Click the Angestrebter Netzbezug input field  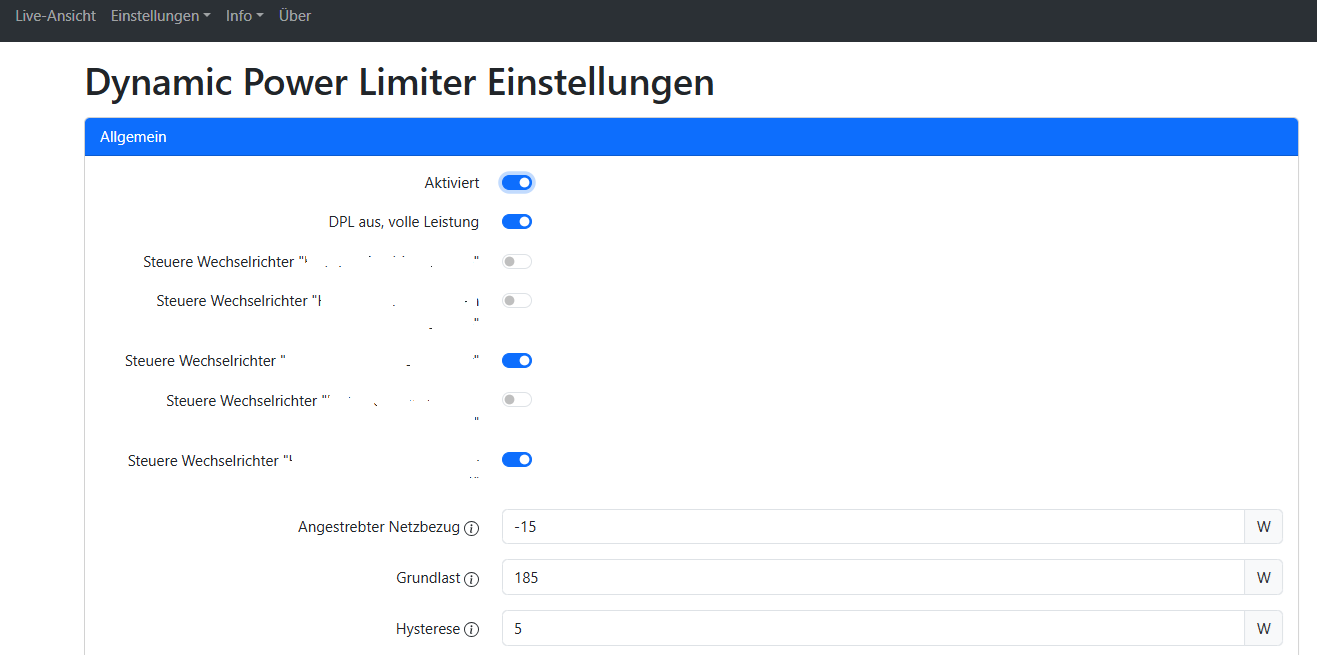872,527
